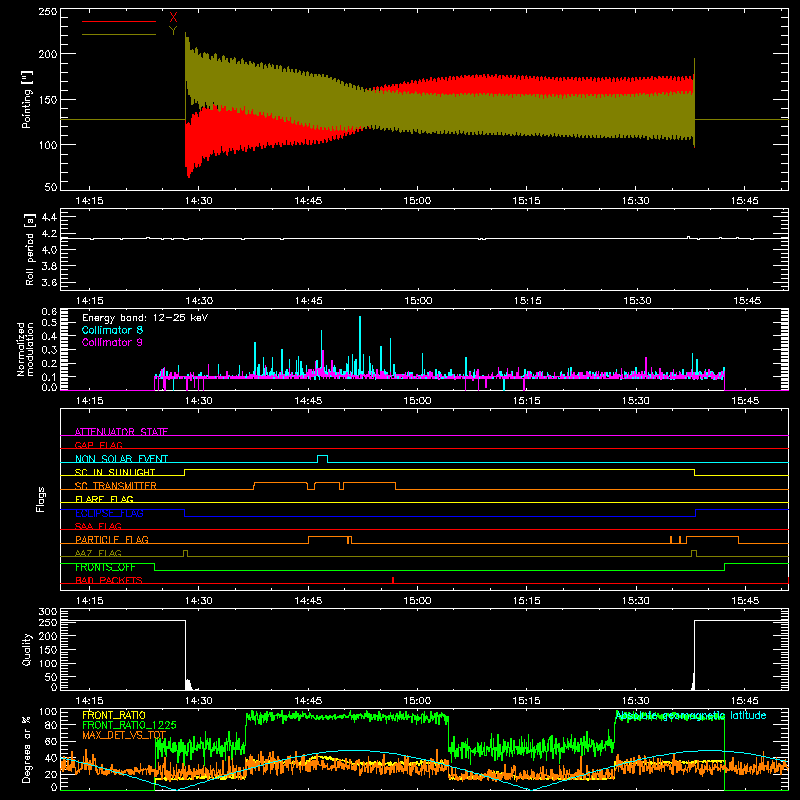
Task: Click the BAD_PACKETS flag label
Action: coord(109,580)
